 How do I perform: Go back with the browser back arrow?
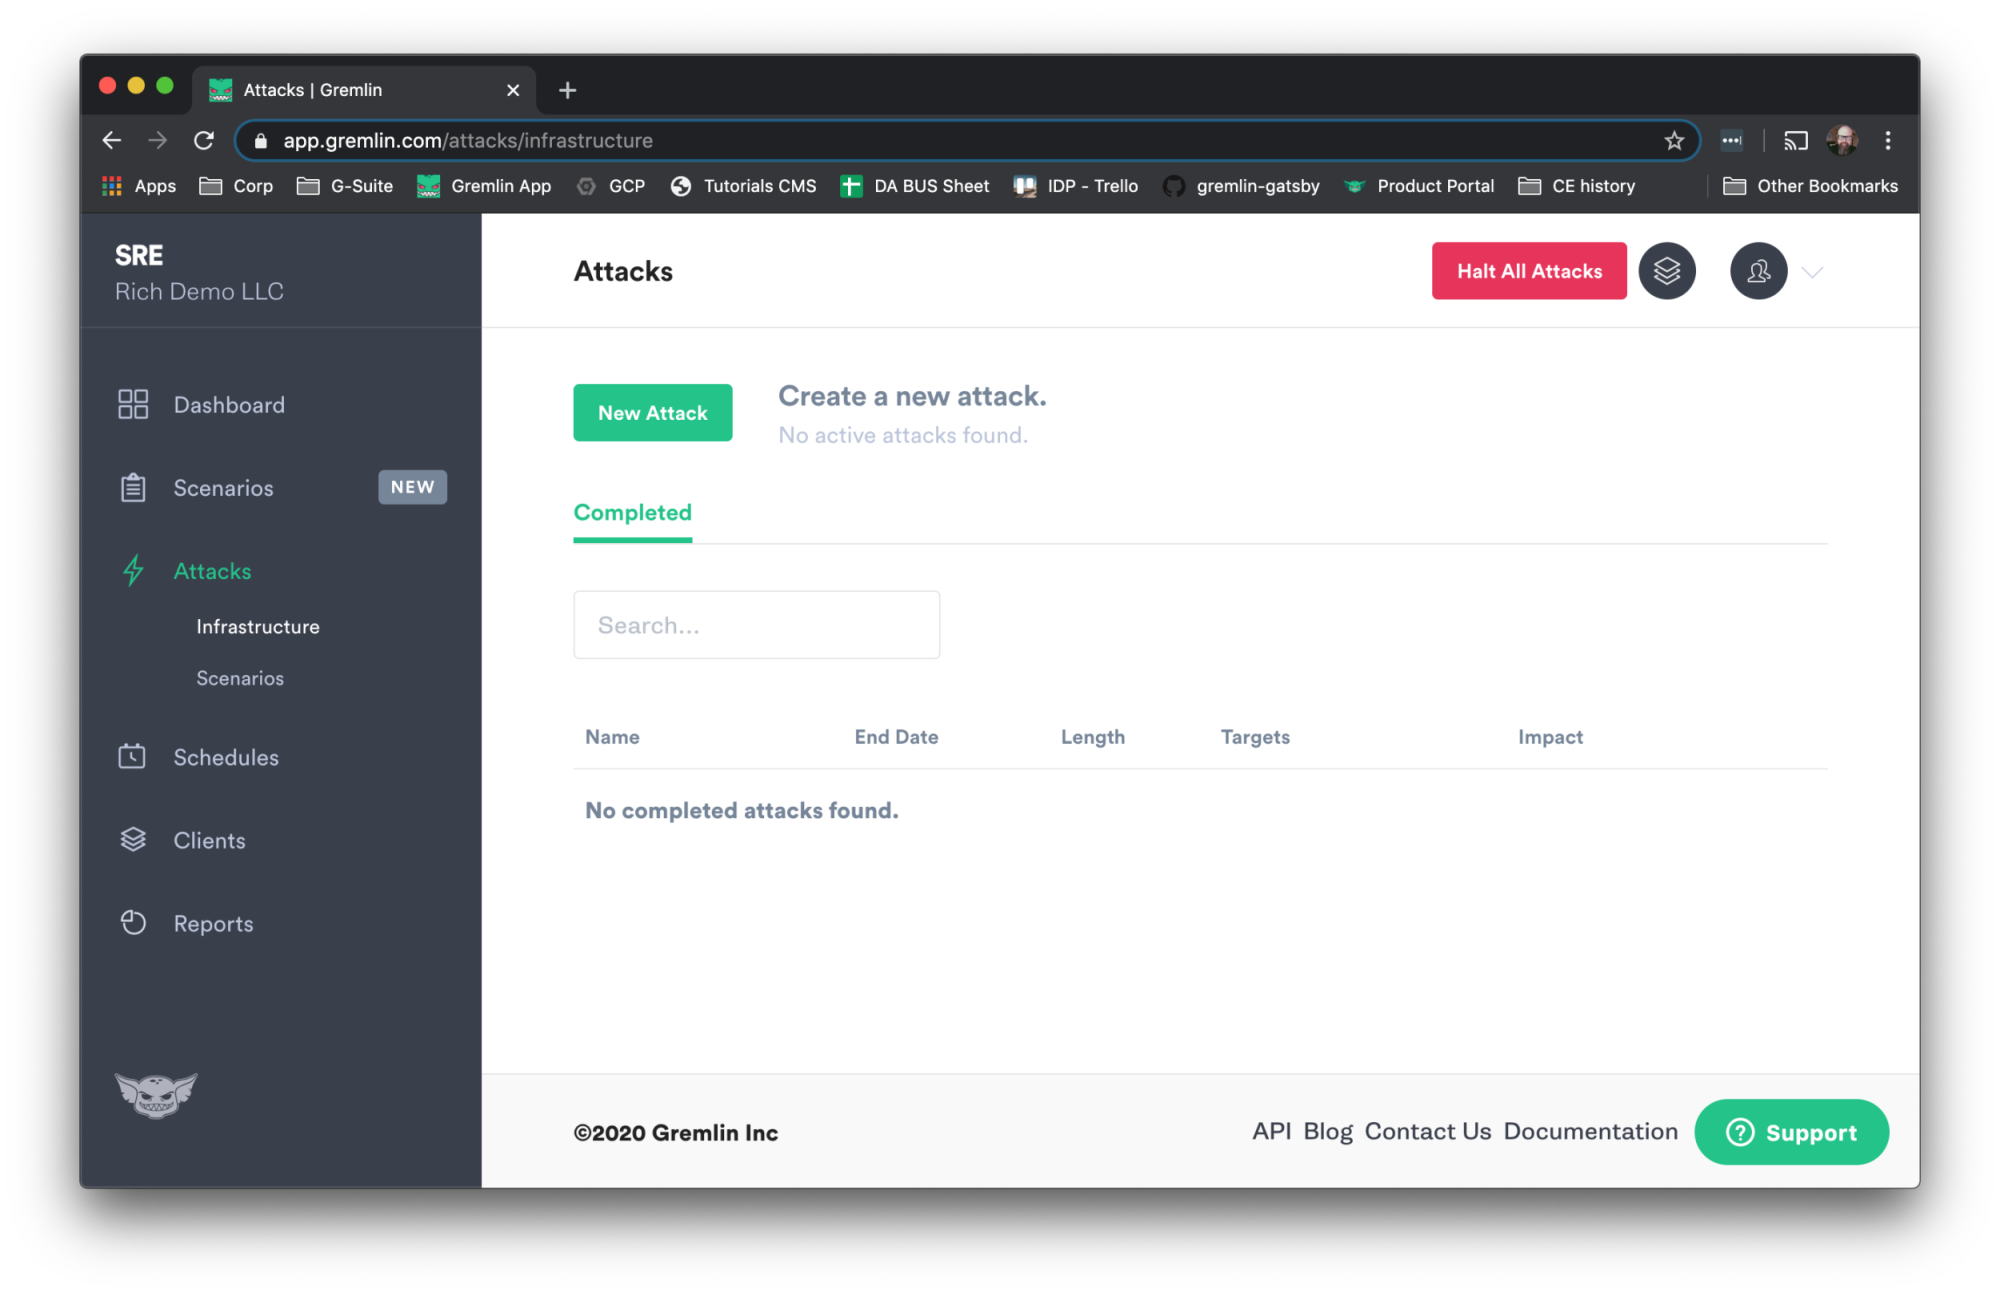[x=112, y=141]
